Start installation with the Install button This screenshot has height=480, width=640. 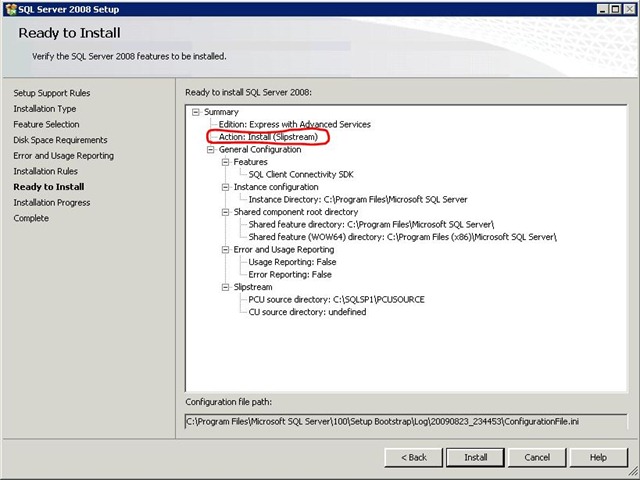click(x=476, y=458)
